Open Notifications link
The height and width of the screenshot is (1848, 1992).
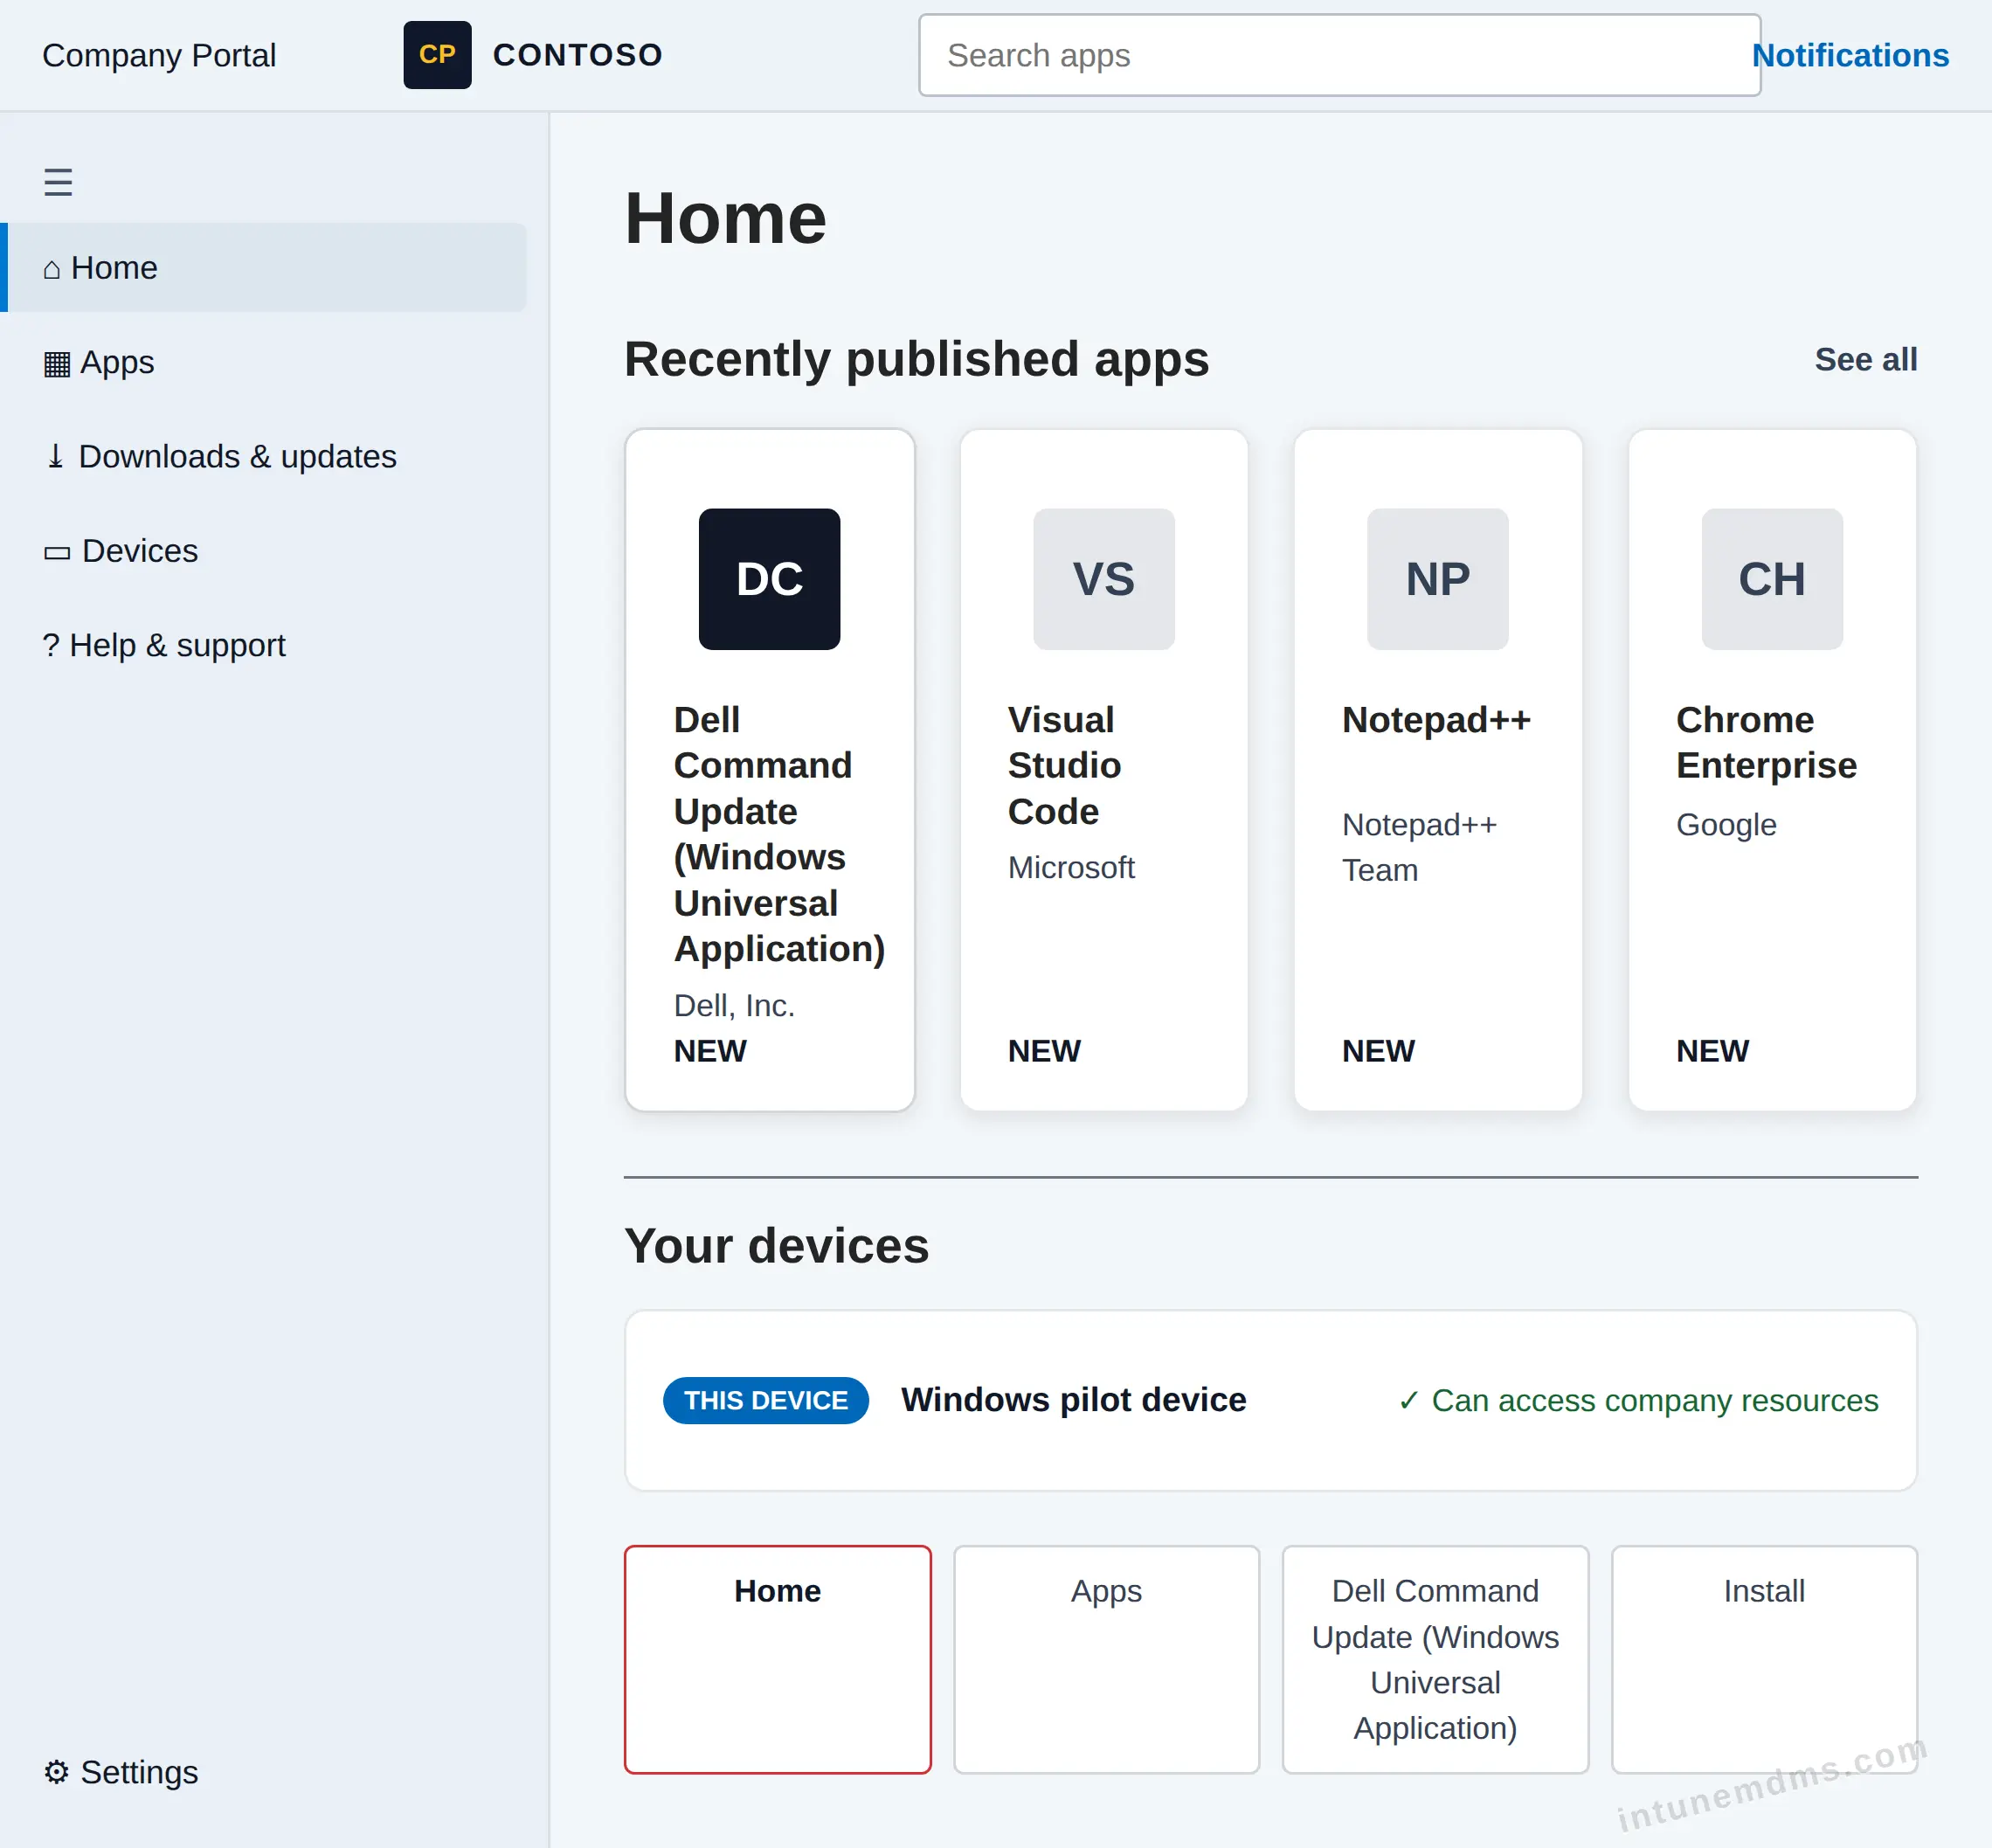coord(1850,55)
